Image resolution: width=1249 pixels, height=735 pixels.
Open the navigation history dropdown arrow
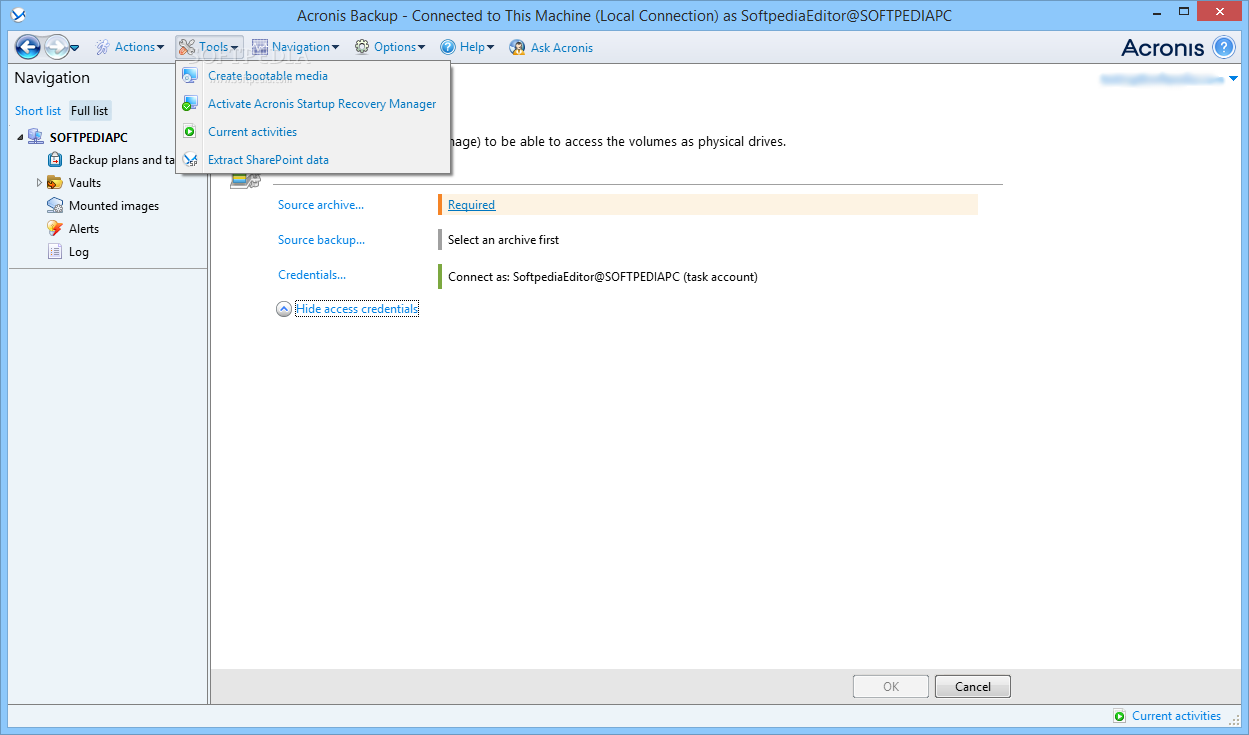click(75, 48)
